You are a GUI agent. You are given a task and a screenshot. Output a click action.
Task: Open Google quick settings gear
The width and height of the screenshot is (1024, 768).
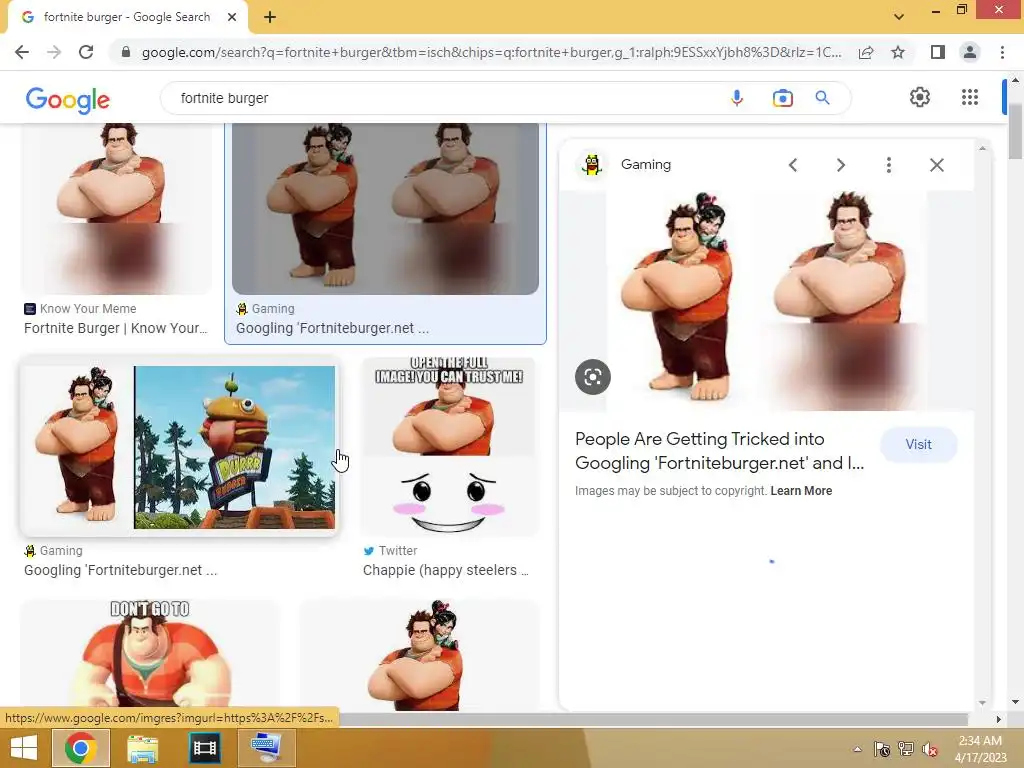click(920, 97)
